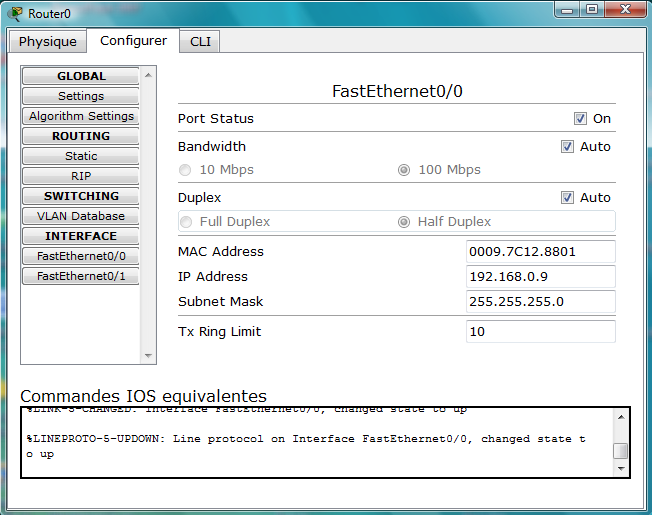Select FastEthernet0/0 interface in sidebar
This screenshot has height=515, width=652.
click(x=81, y=256)
